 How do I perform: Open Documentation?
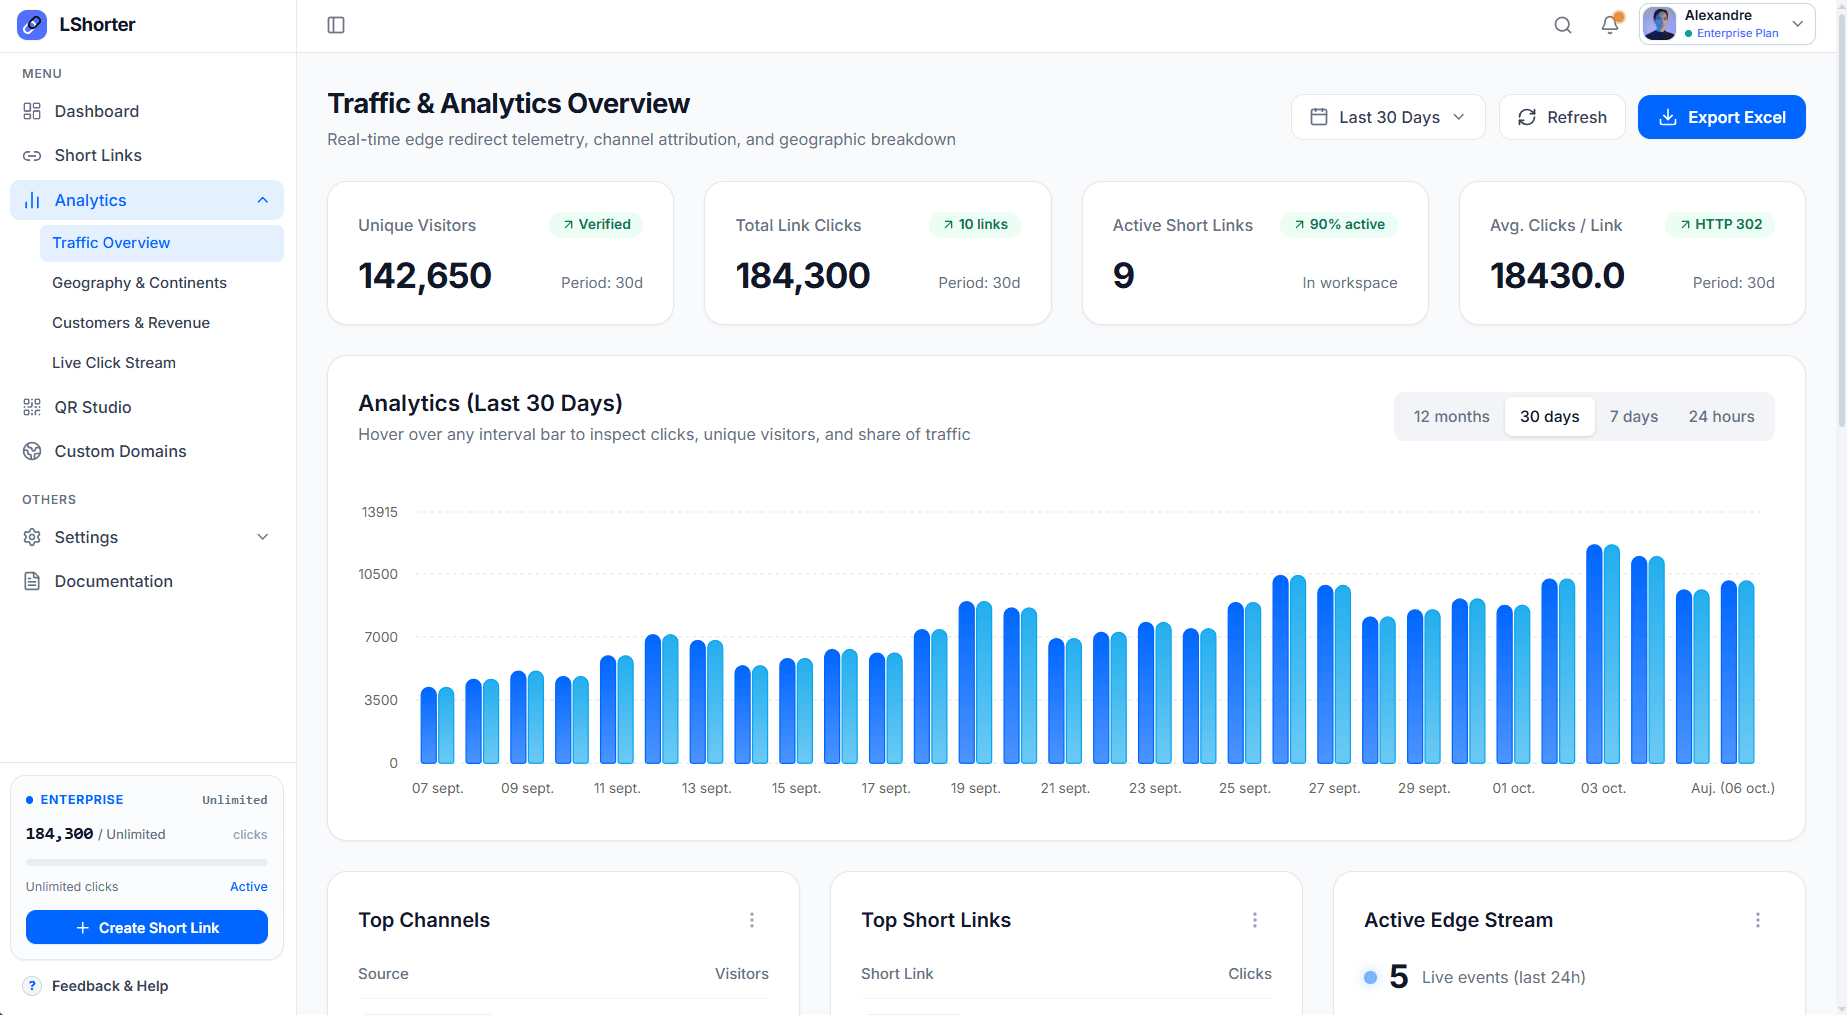(147, 581)
